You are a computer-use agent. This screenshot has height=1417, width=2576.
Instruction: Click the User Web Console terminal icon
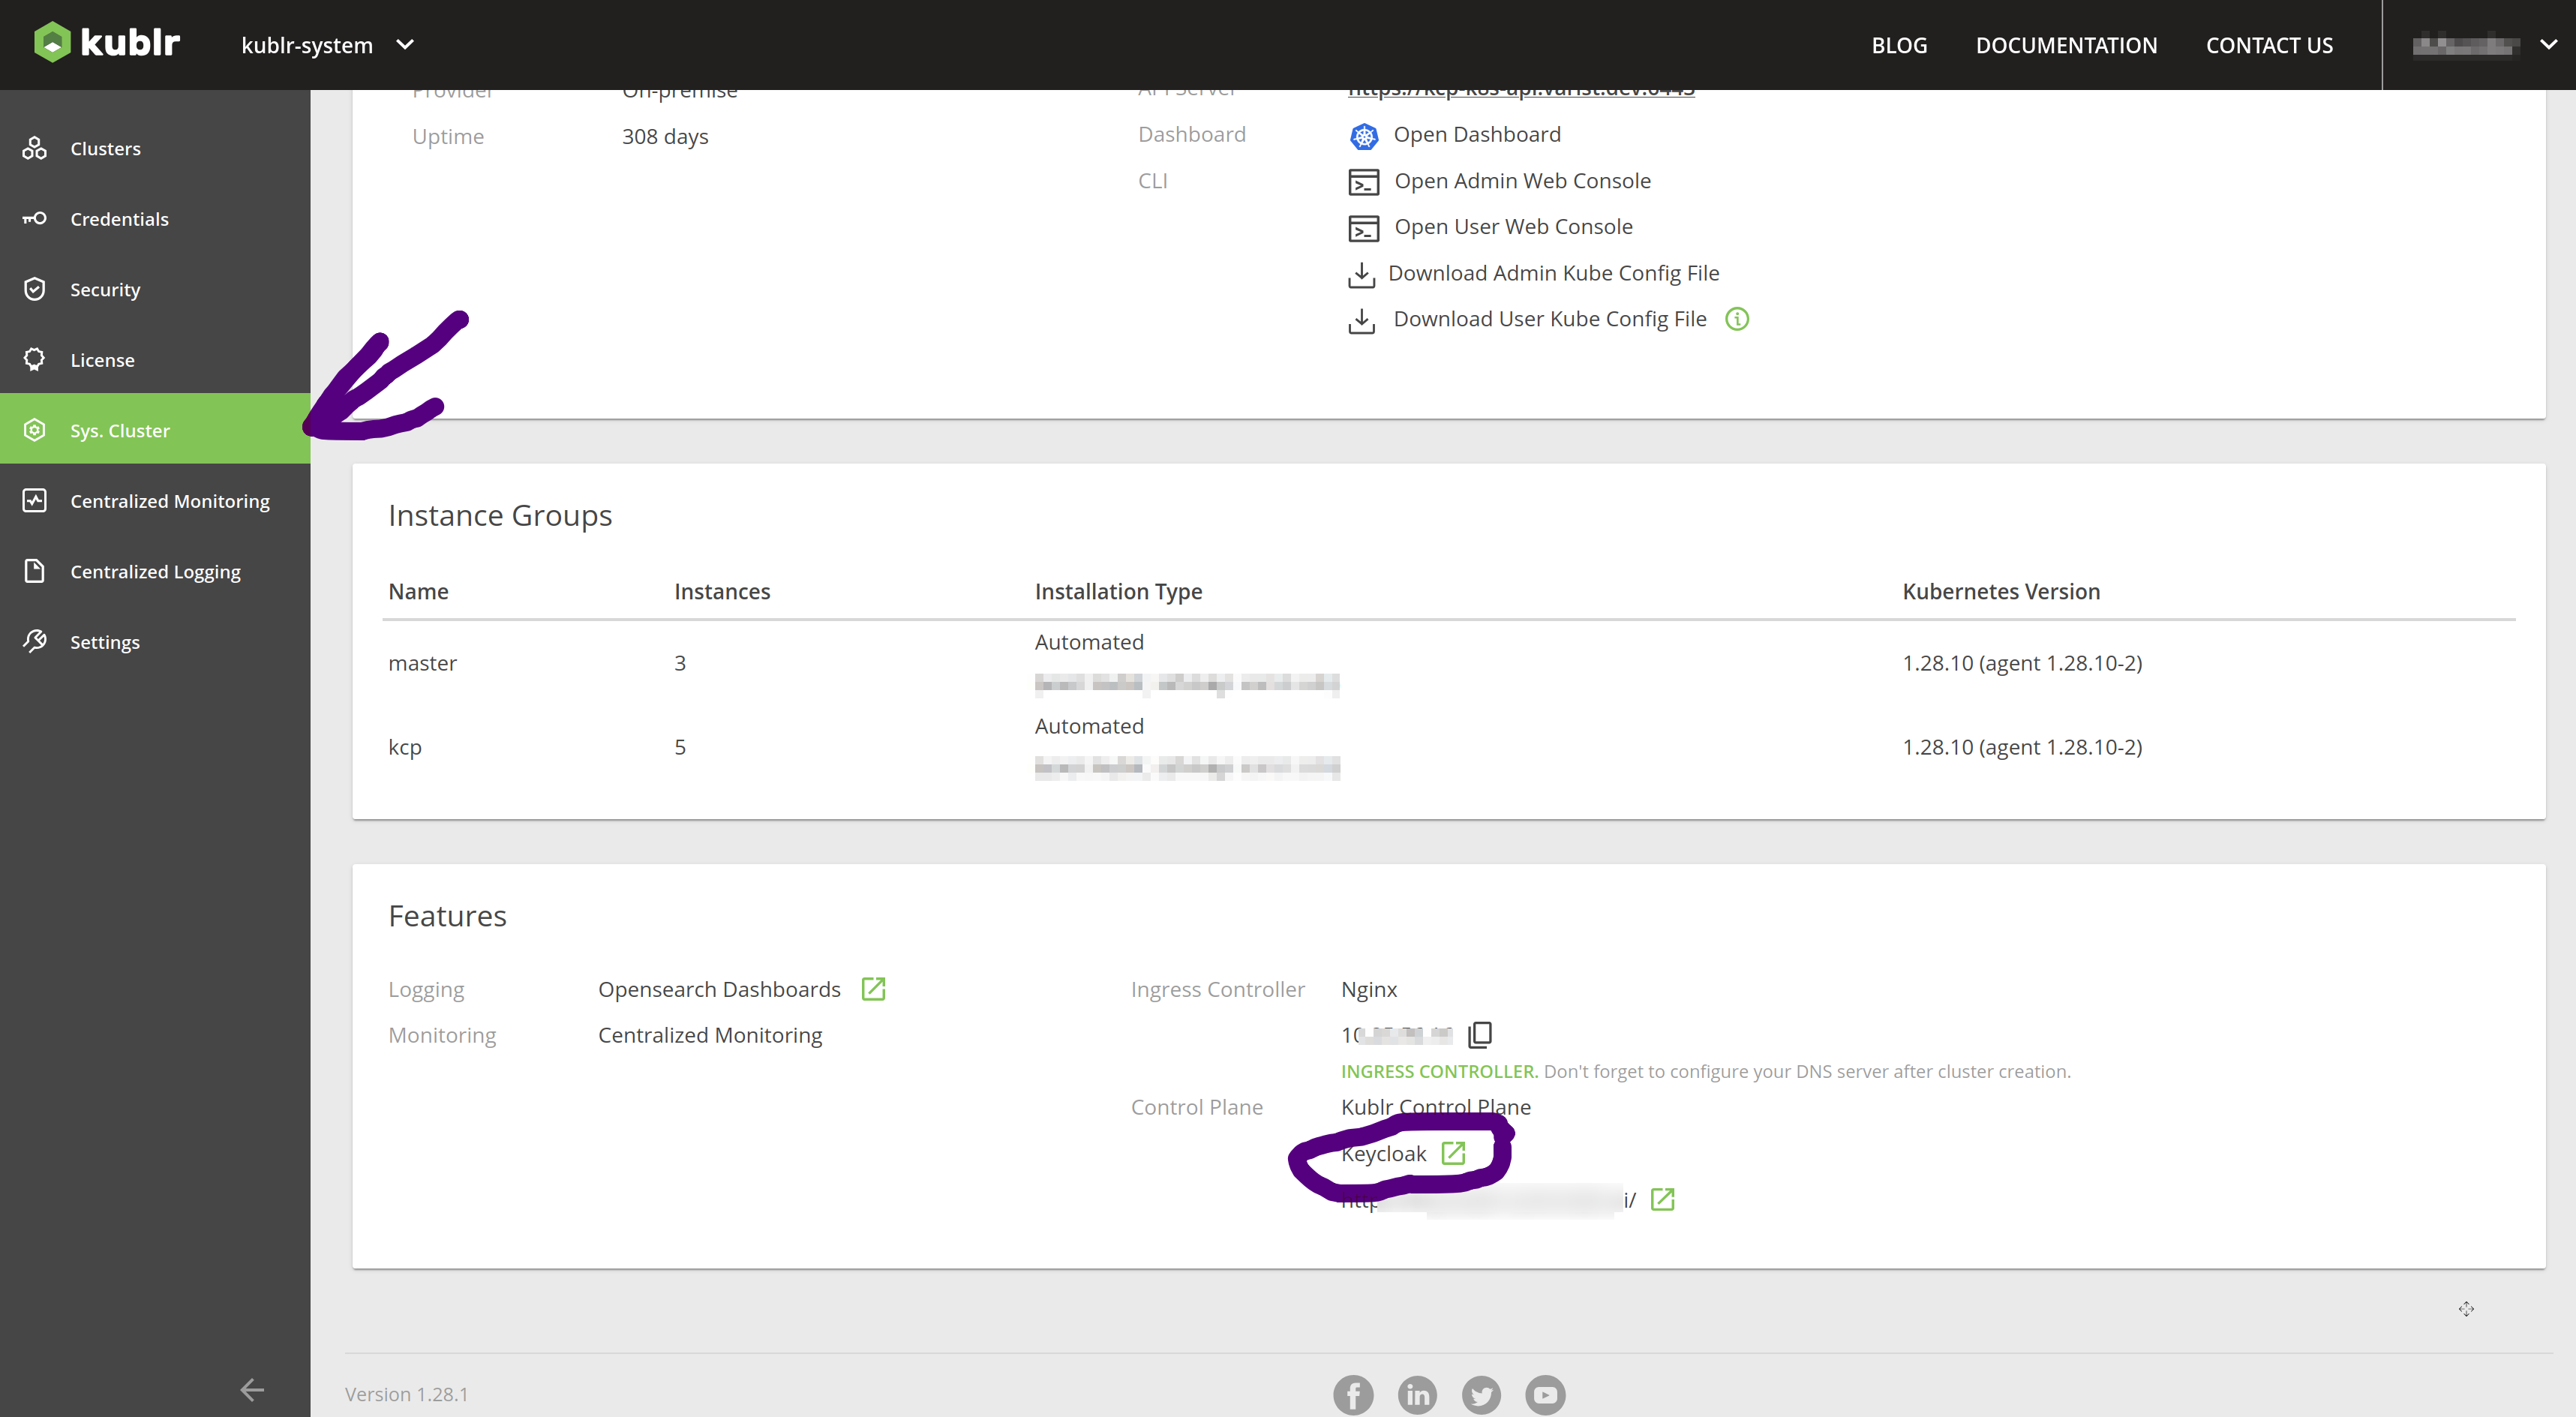pyautogui.click(x=1363, y=229)
